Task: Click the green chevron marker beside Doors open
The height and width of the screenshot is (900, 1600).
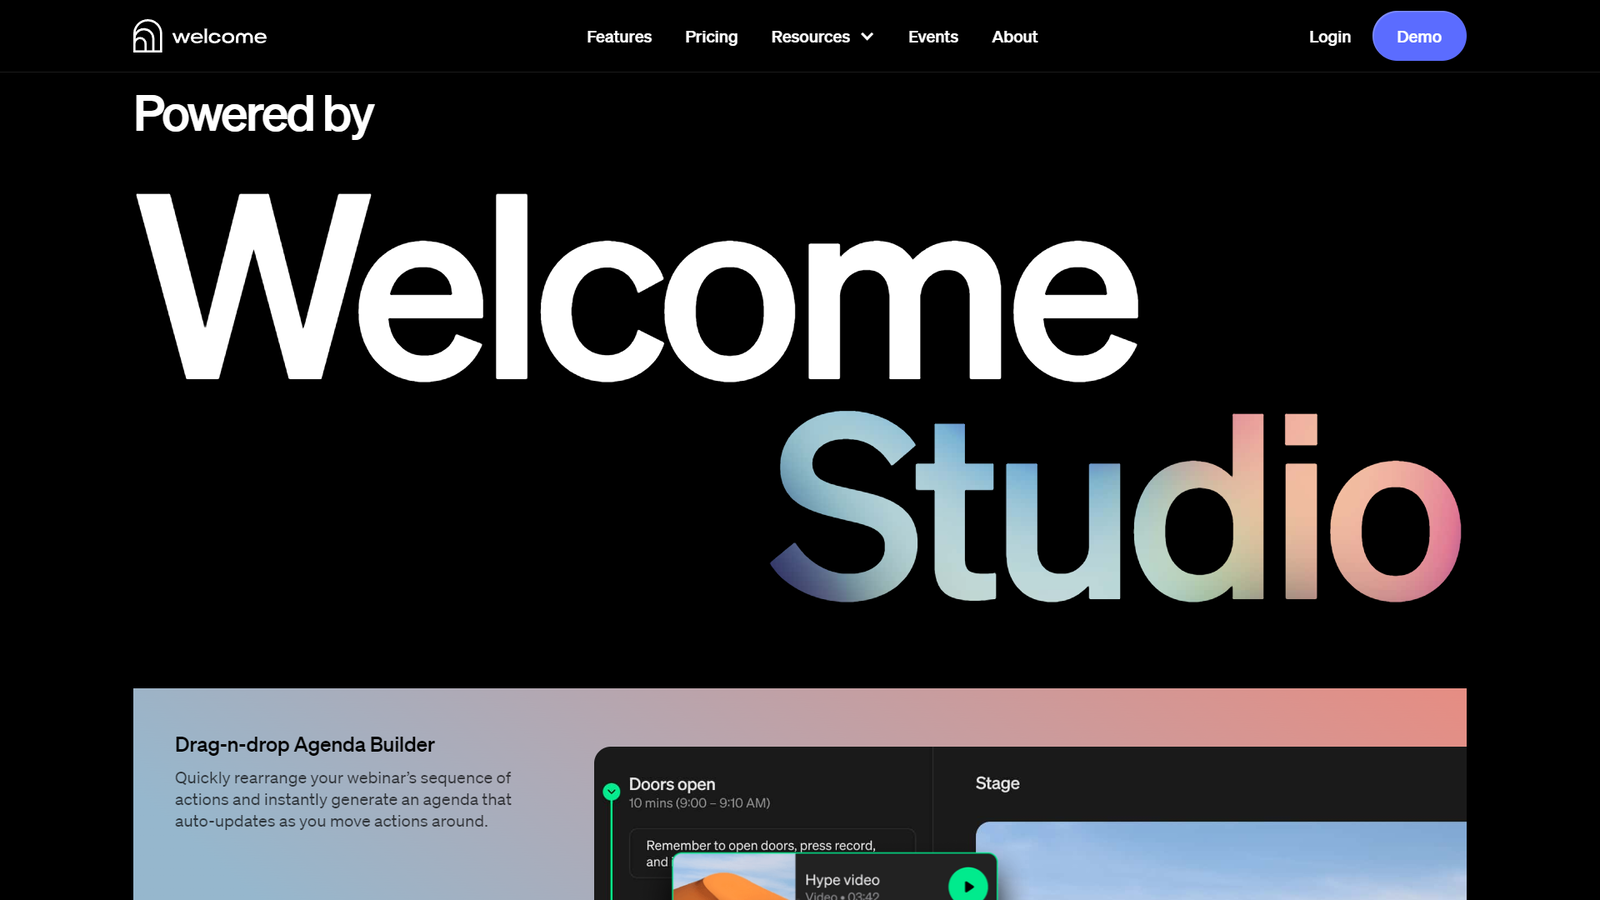Action: 611,792
